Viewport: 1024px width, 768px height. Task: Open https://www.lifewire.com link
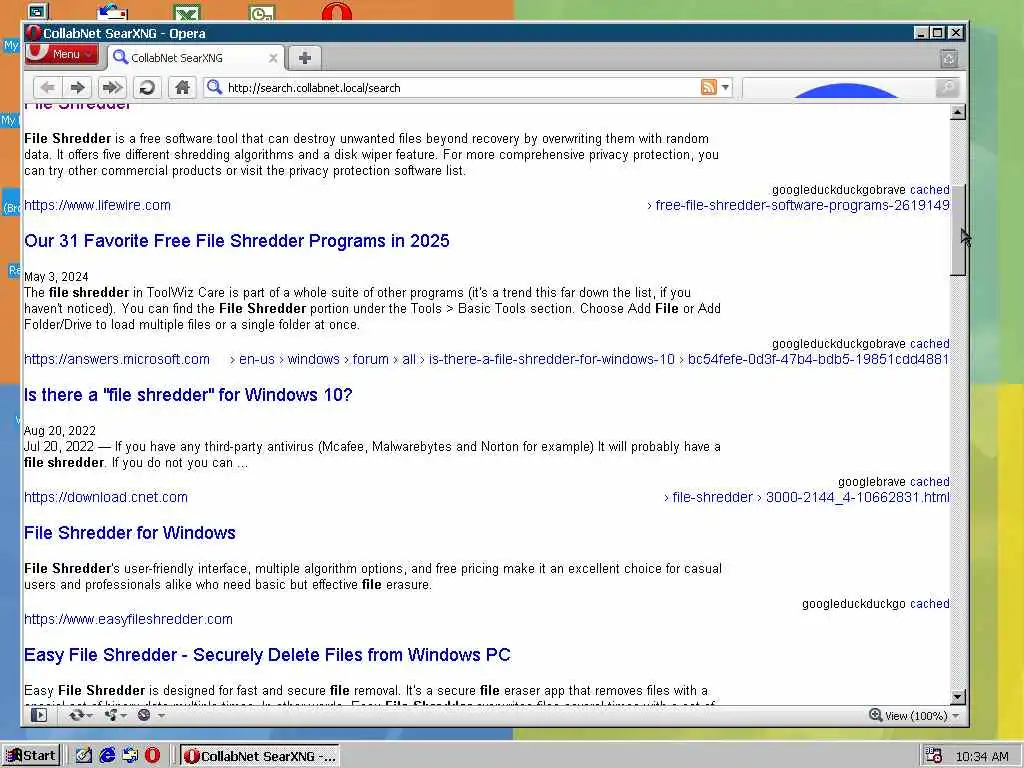(97, 205)
